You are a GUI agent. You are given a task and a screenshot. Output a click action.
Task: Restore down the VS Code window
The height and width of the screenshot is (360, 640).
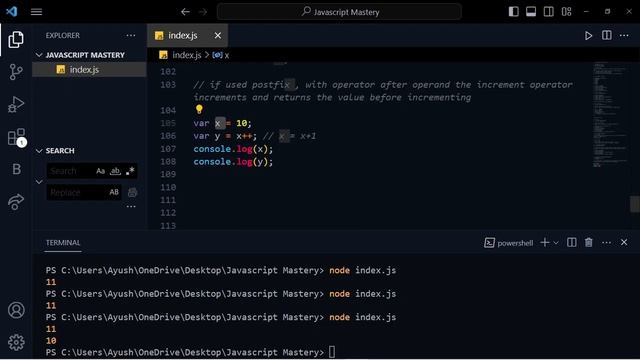(x=607, y=12)
